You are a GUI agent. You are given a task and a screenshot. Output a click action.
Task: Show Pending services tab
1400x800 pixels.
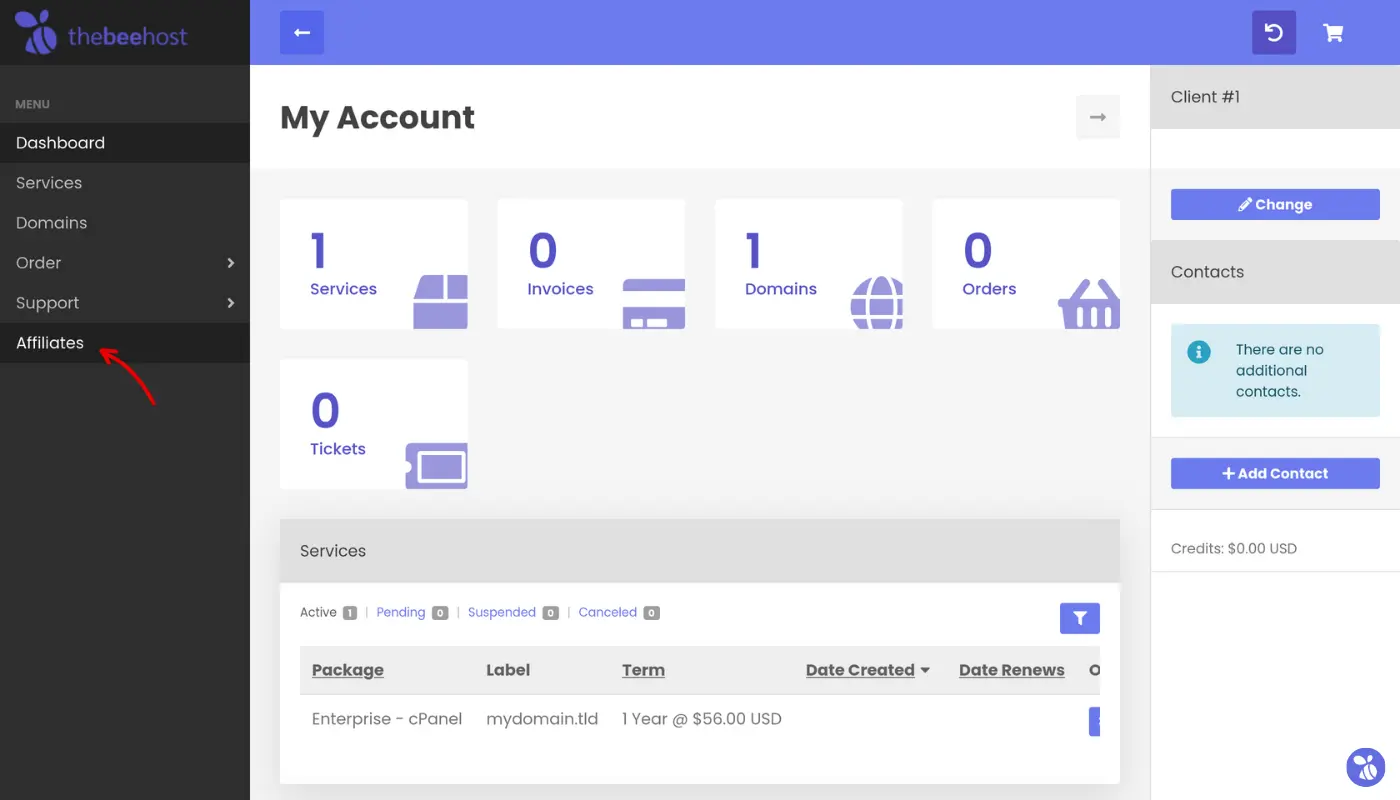click(401, 612)
